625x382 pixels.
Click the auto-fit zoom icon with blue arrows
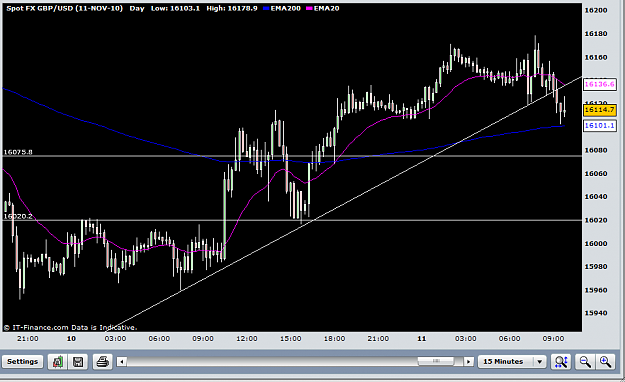coord(561,362)
